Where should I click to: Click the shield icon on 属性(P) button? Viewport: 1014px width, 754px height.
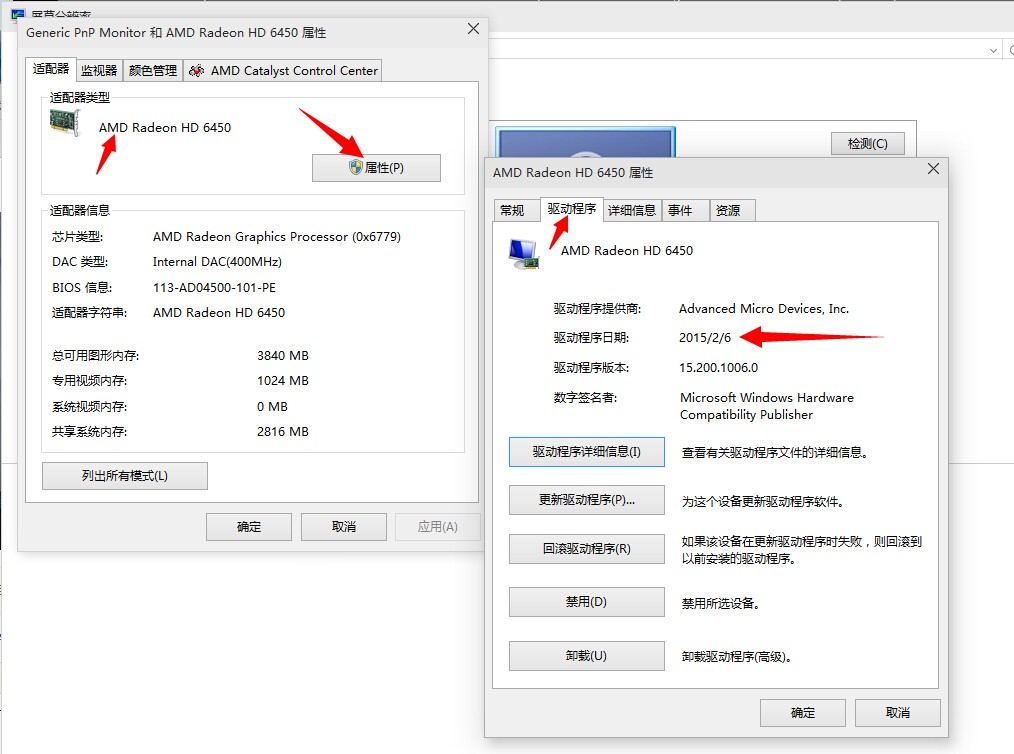[x=356, y=167]
